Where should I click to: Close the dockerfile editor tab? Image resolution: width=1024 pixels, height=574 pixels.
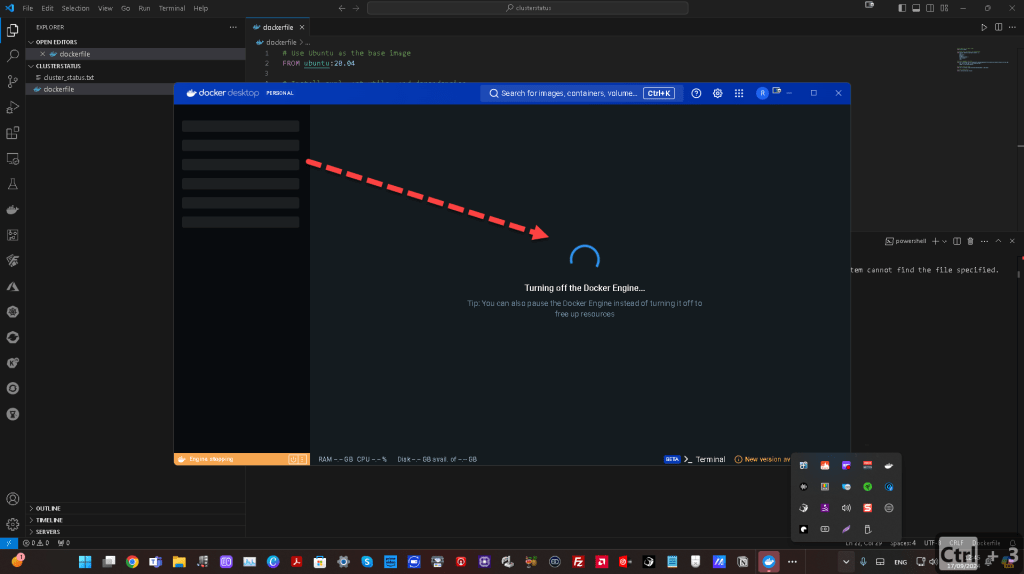point(302,27)
